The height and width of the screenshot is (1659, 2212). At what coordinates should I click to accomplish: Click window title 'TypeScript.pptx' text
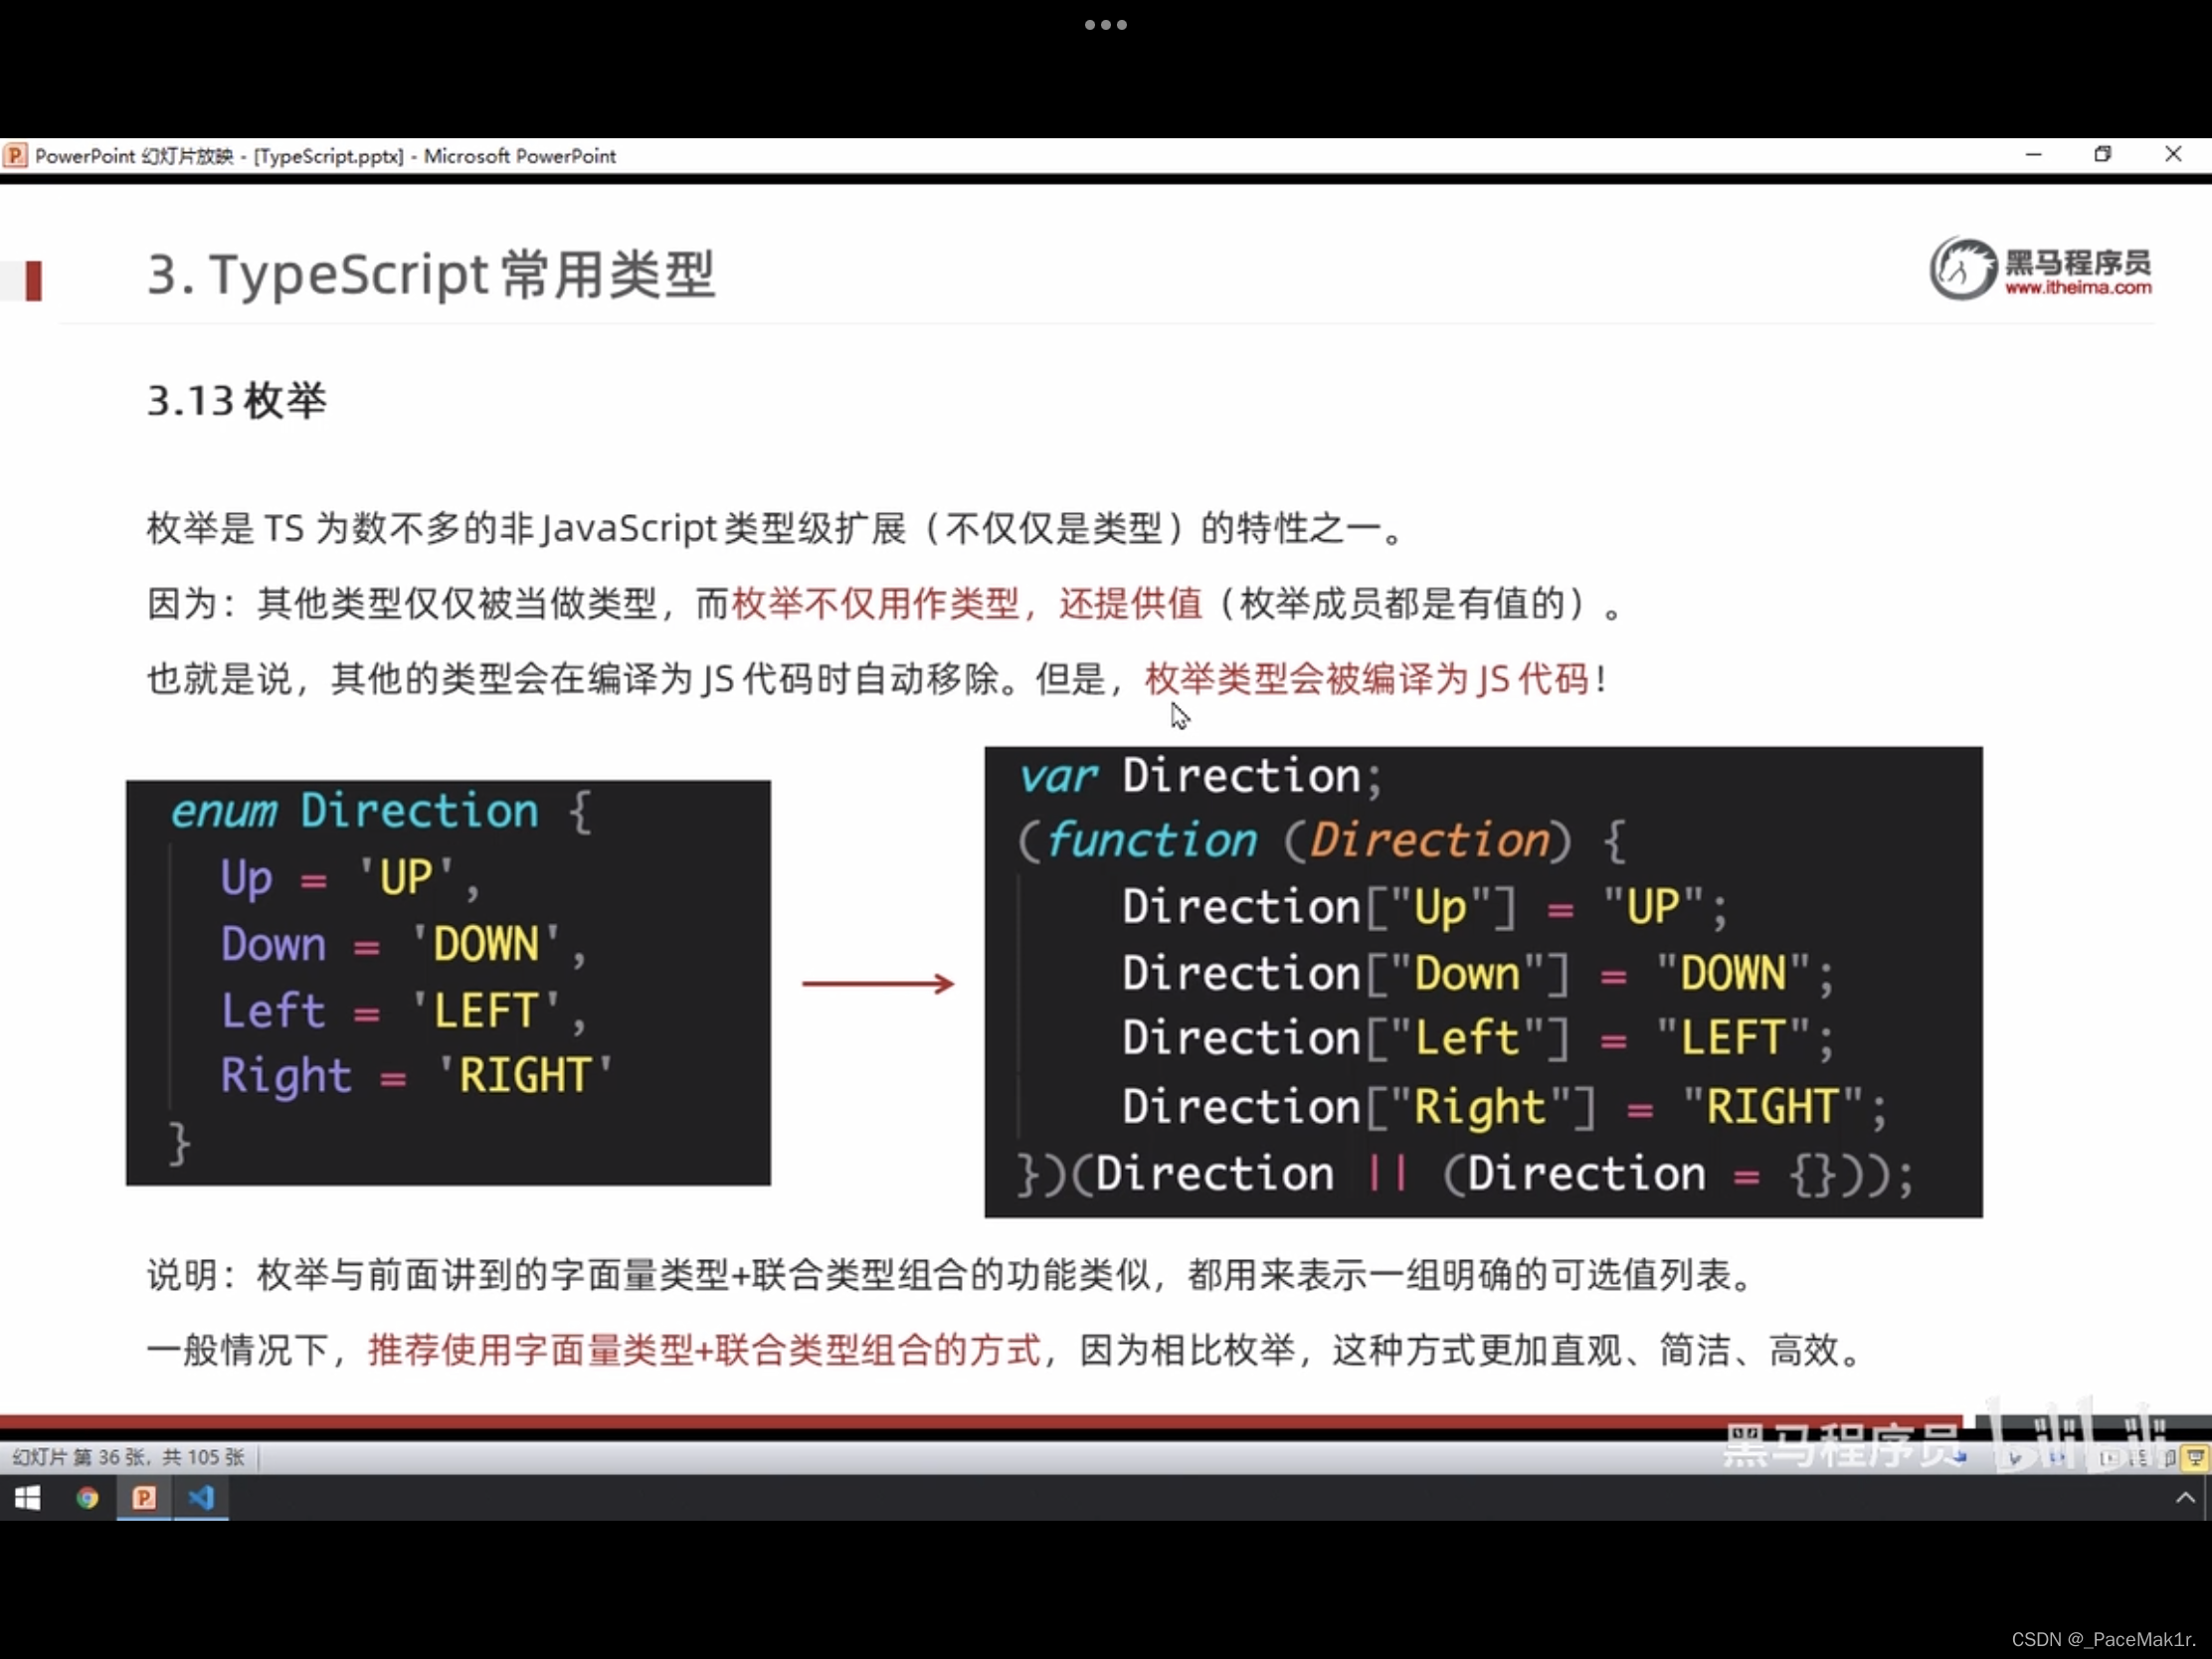(x=329, y=156)
